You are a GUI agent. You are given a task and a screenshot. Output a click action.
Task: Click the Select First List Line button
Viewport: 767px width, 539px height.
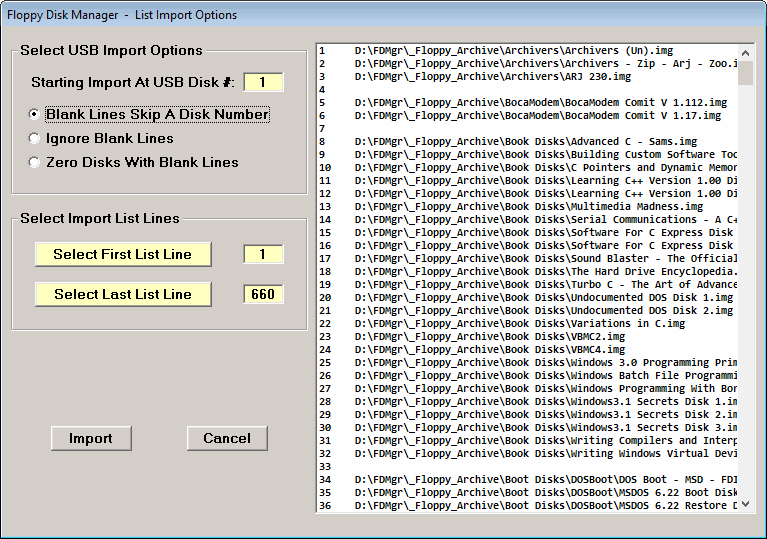click(x=123, y=254)
